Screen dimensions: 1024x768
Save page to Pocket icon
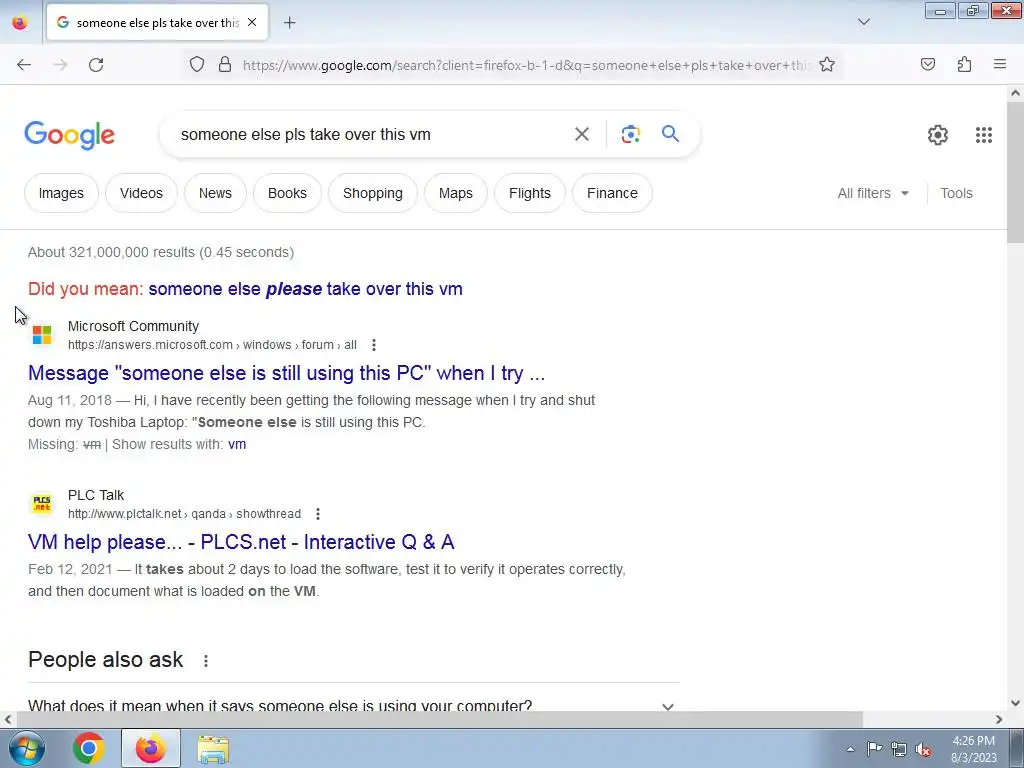coord(927,64)
